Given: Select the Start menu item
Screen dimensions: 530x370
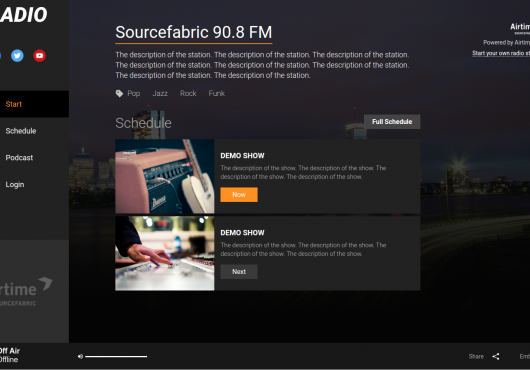Looking at the screenshot, I should 34,104.
